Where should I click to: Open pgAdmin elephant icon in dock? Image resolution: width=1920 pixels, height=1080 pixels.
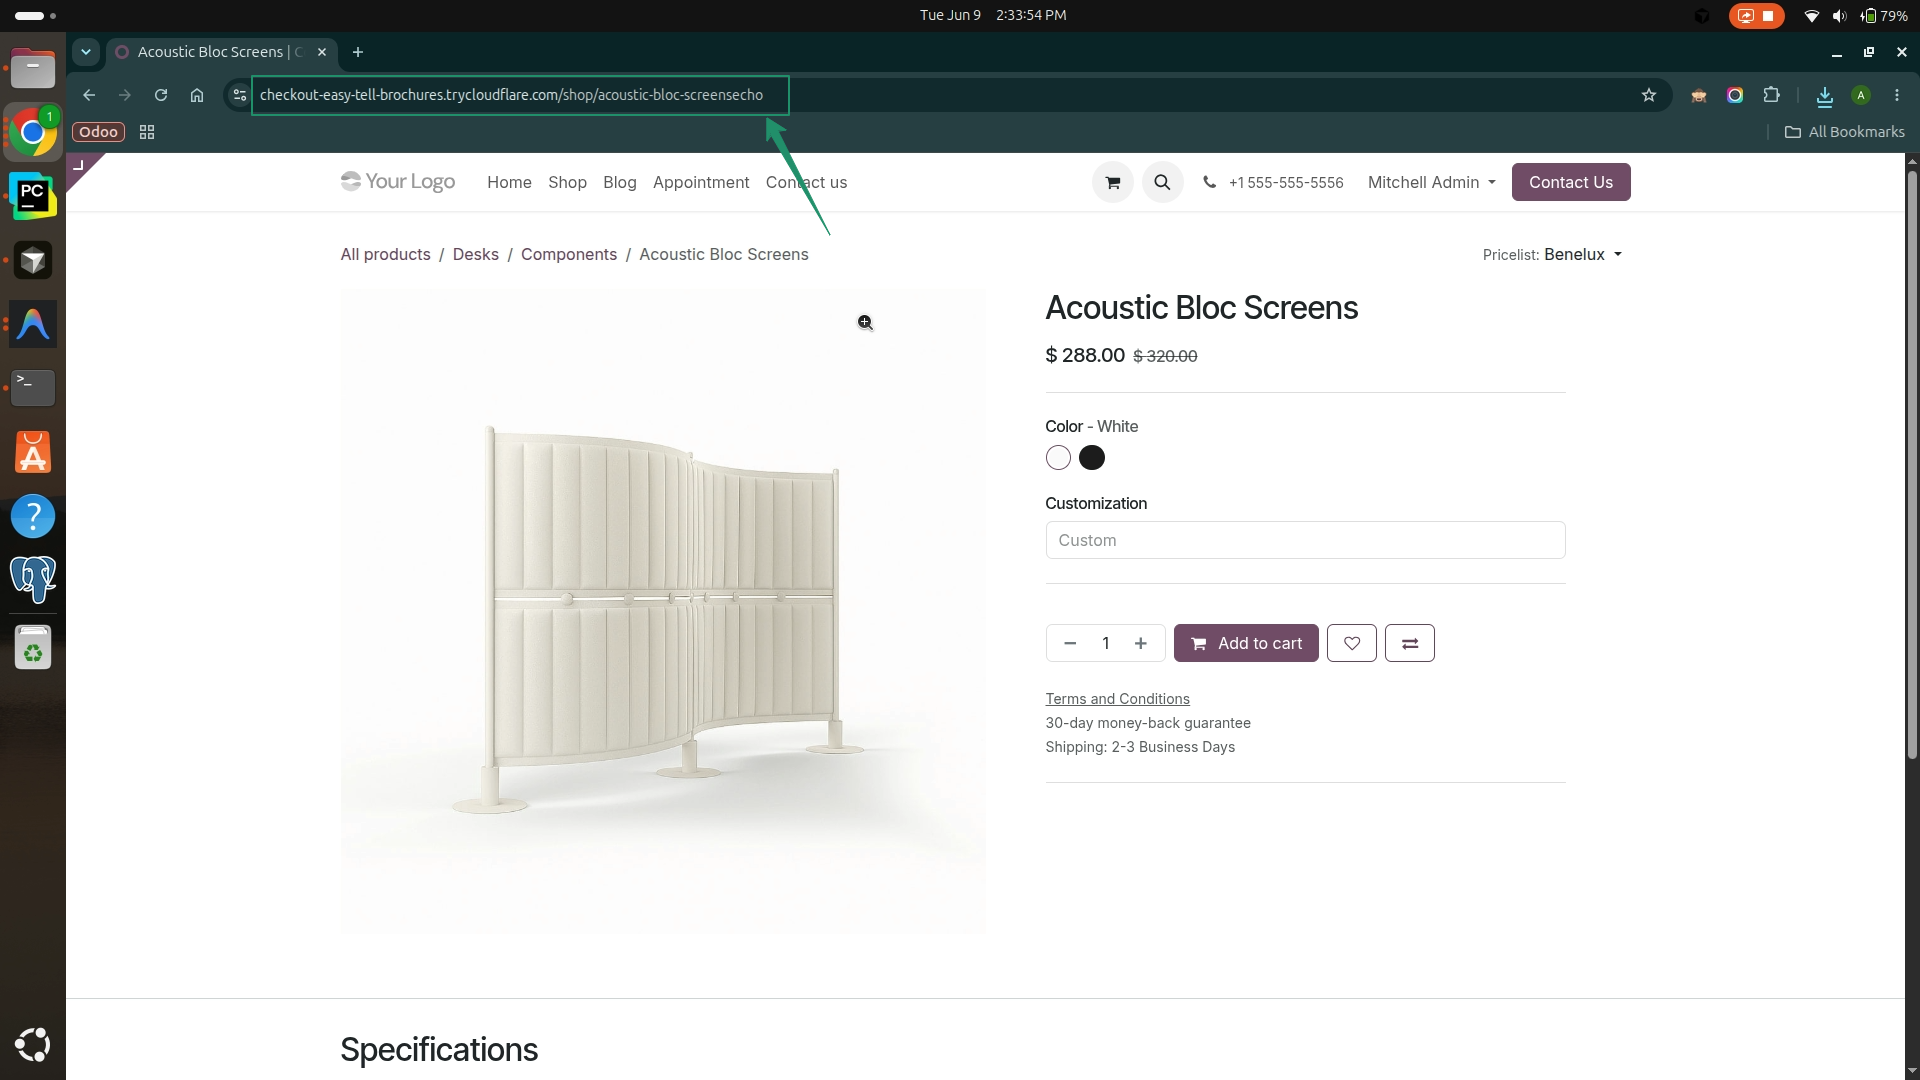tap(33, 579)
